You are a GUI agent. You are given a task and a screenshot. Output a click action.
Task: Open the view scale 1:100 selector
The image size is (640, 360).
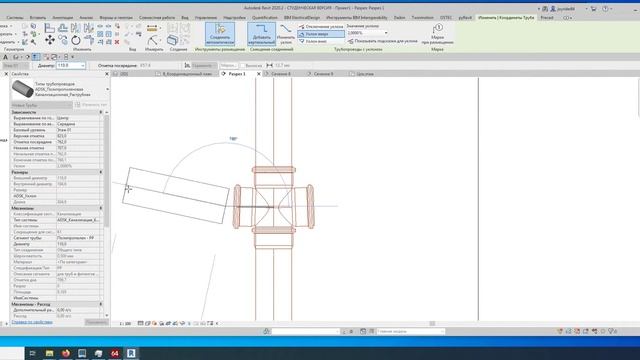pos(125,323)
